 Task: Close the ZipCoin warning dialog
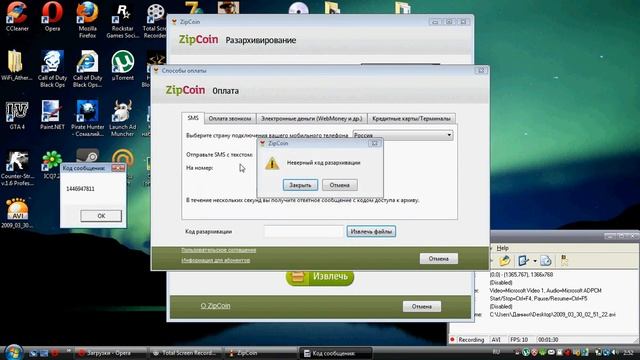click(374, 143)
